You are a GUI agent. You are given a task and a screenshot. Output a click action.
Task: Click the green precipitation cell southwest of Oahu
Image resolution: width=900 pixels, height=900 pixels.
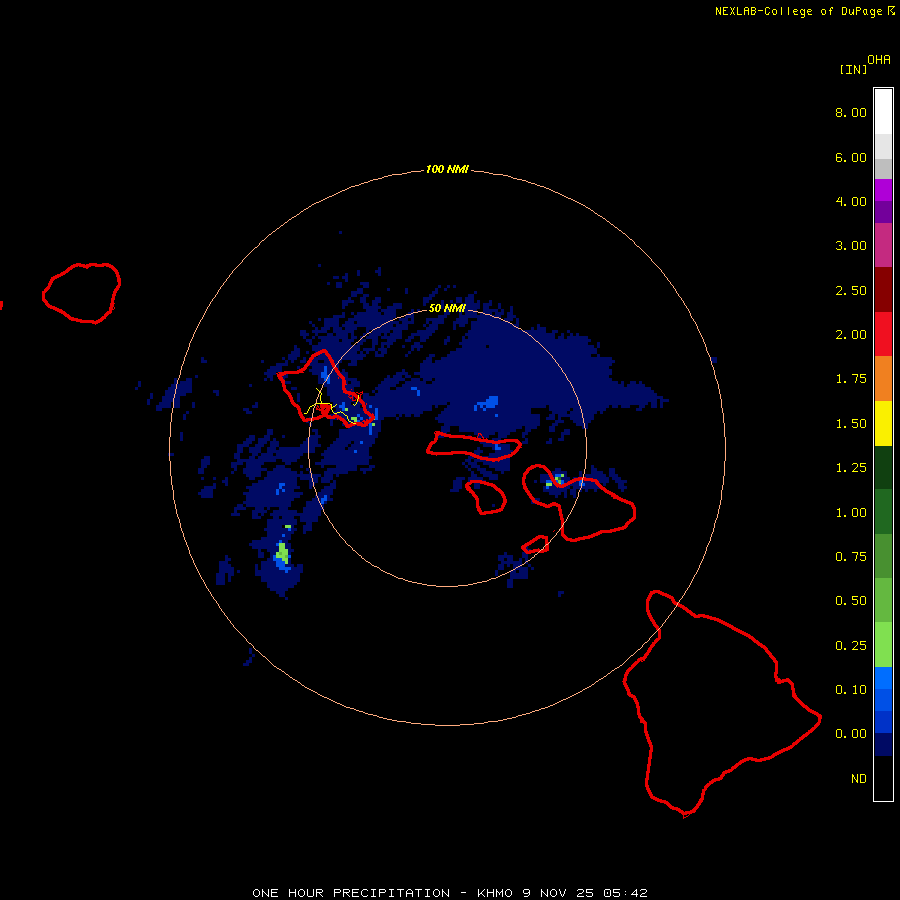[x=282, y=553]
